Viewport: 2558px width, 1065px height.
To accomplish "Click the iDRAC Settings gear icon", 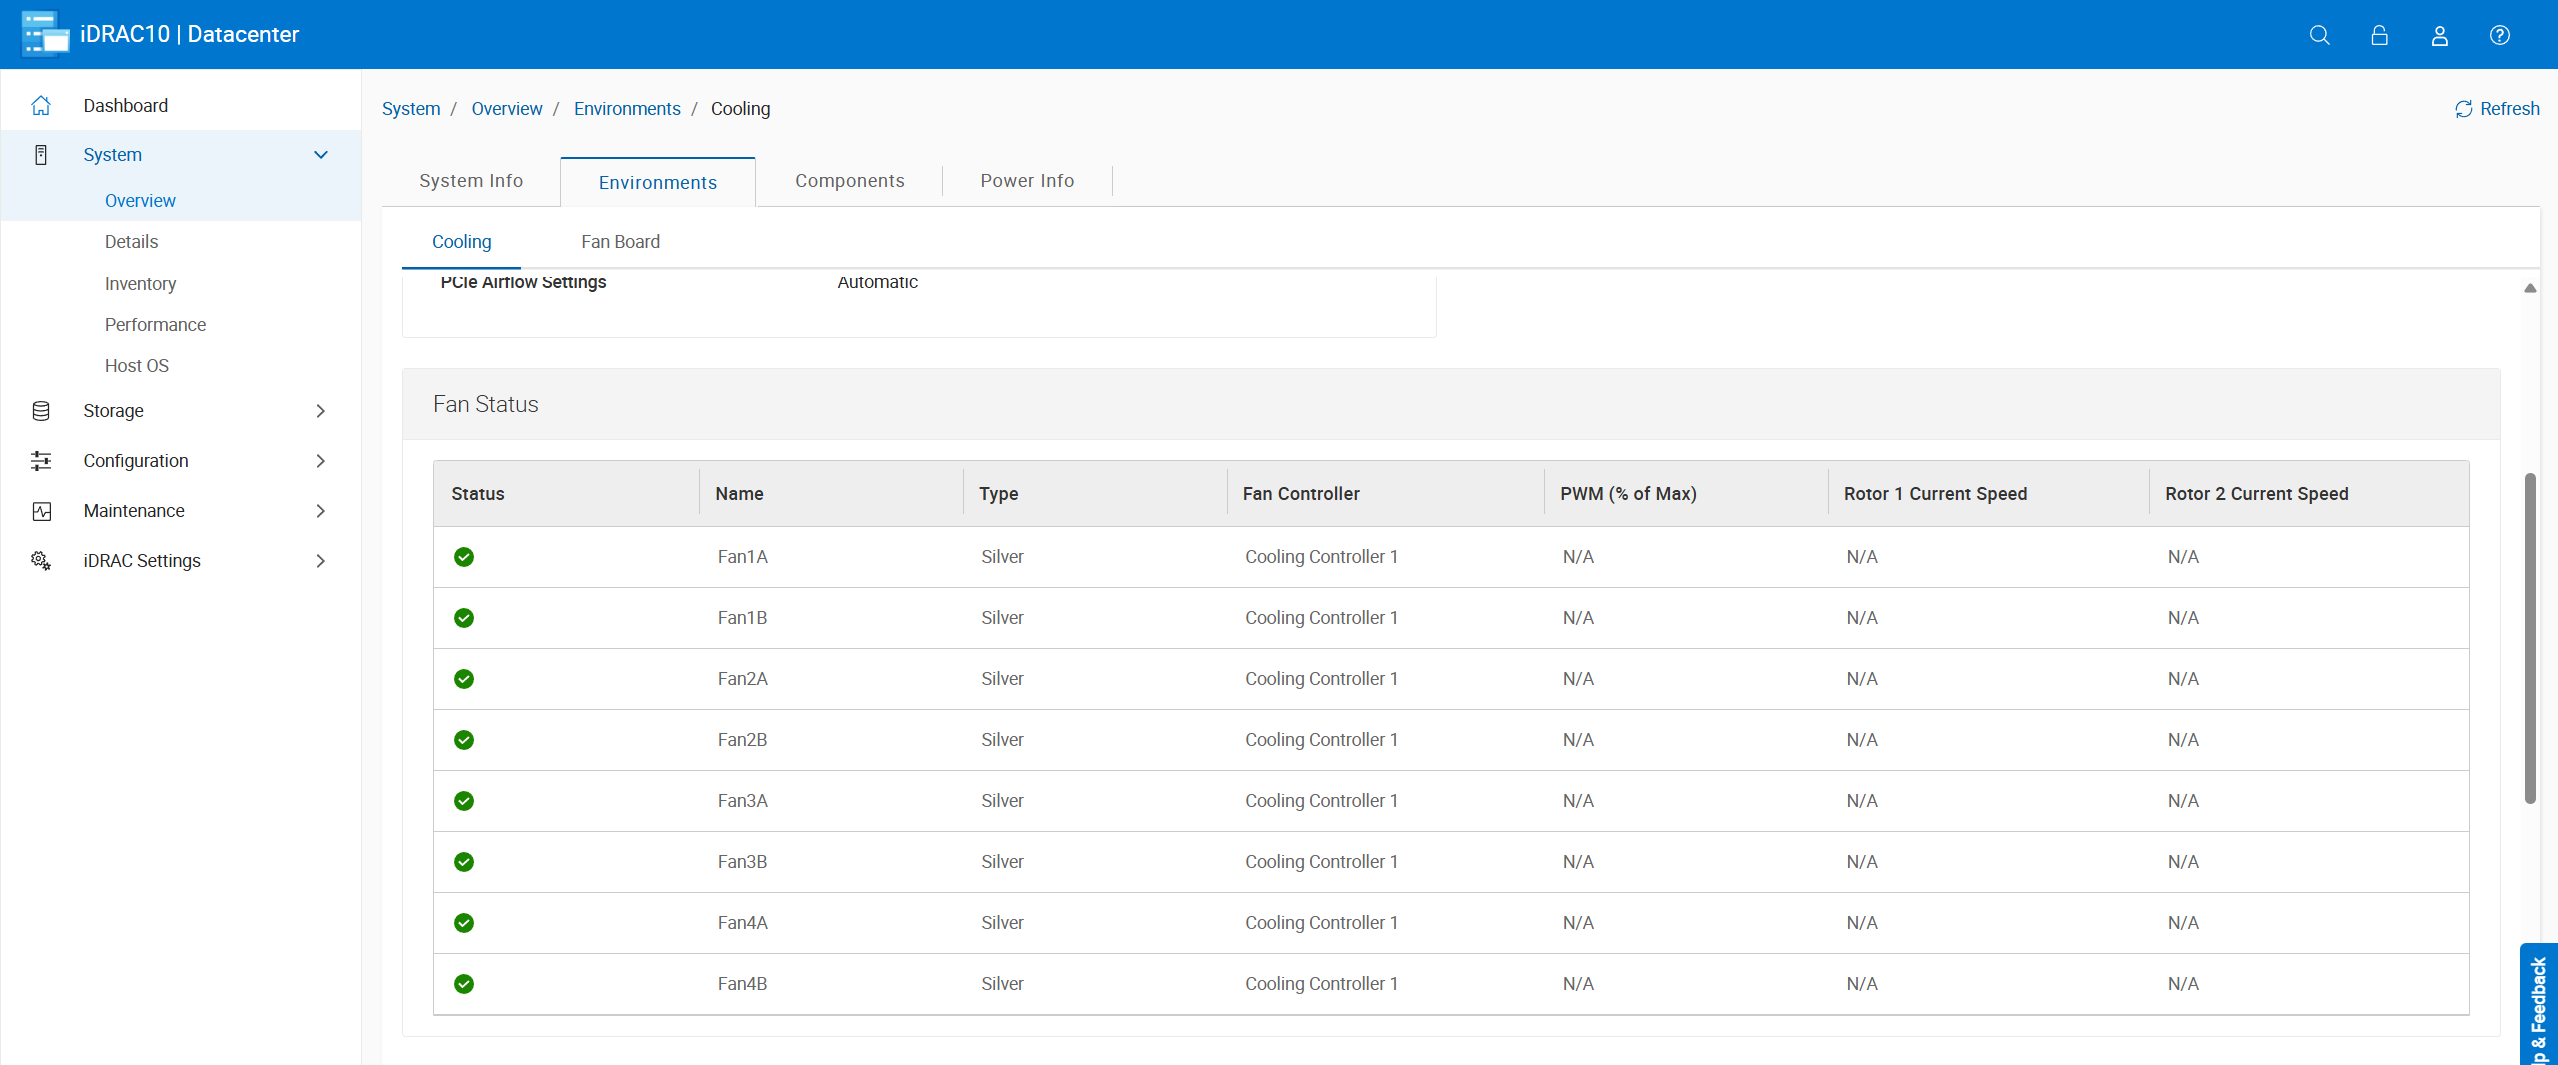I will click(41, 561).
